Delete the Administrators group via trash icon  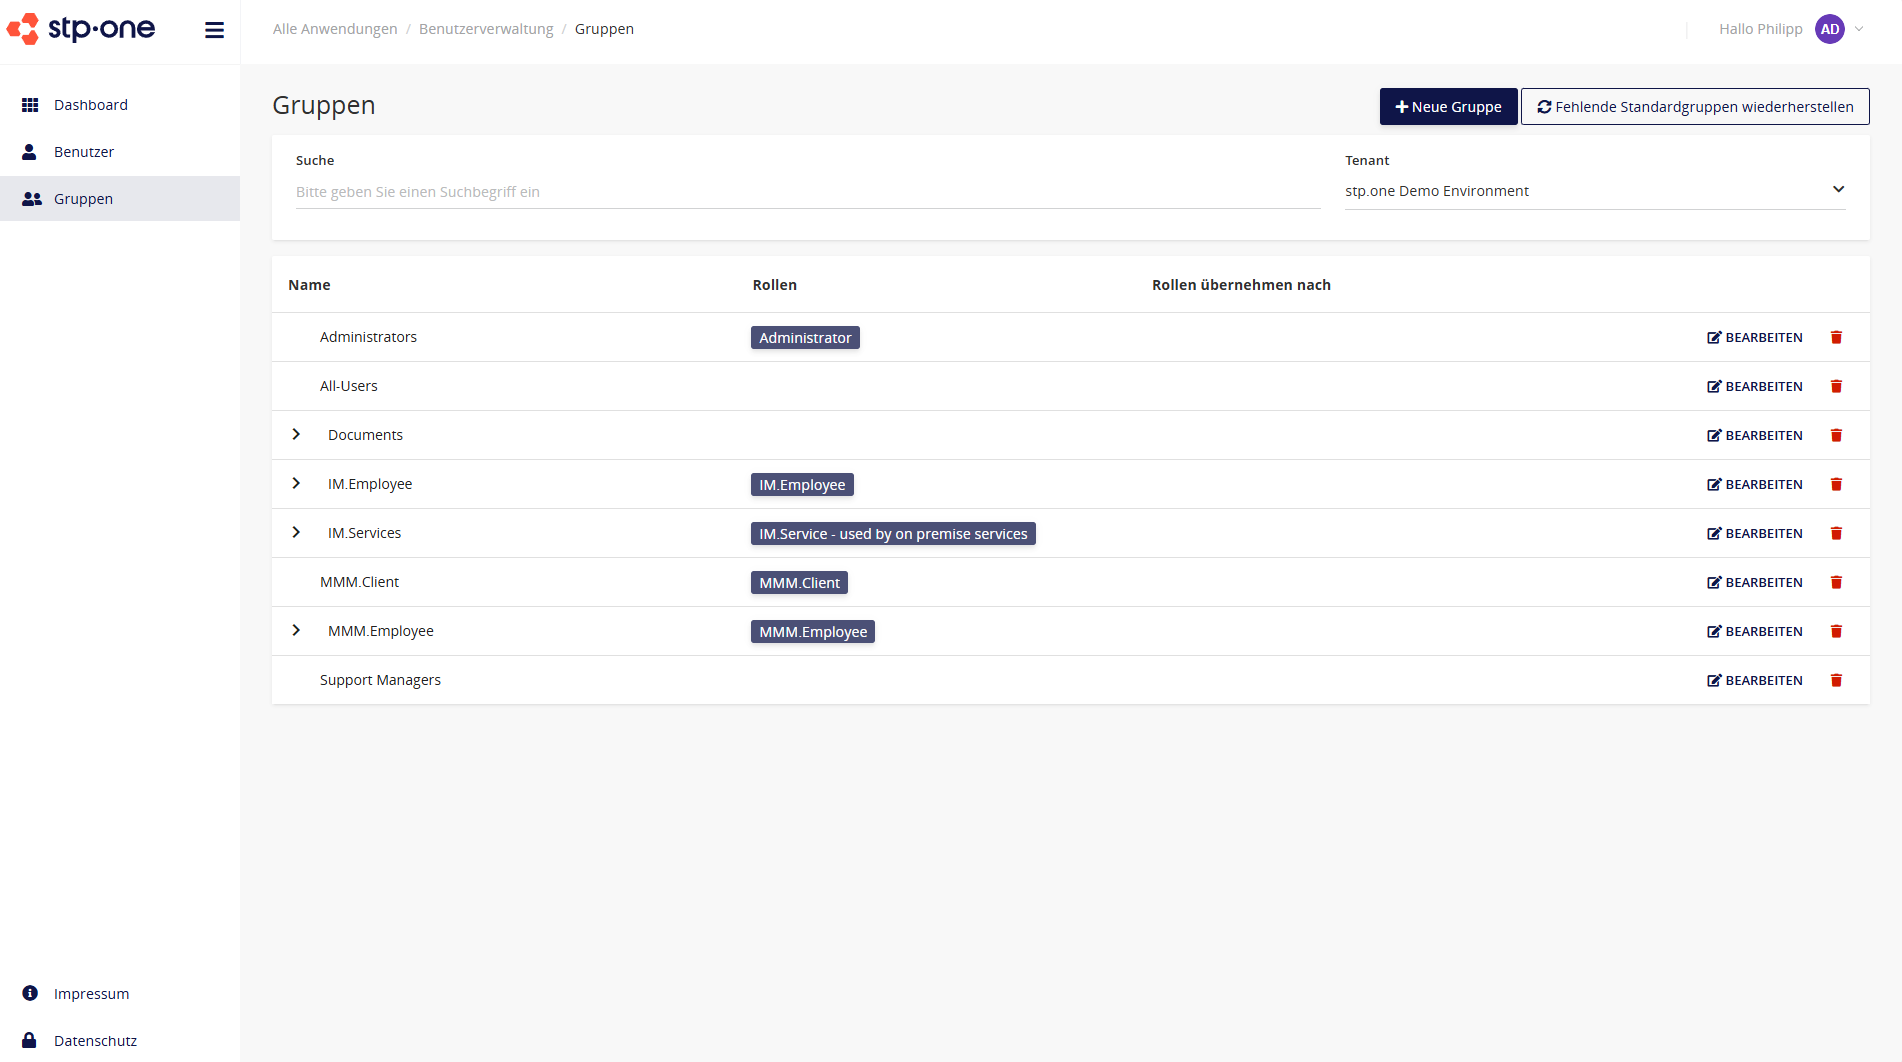click(1836, 337)
